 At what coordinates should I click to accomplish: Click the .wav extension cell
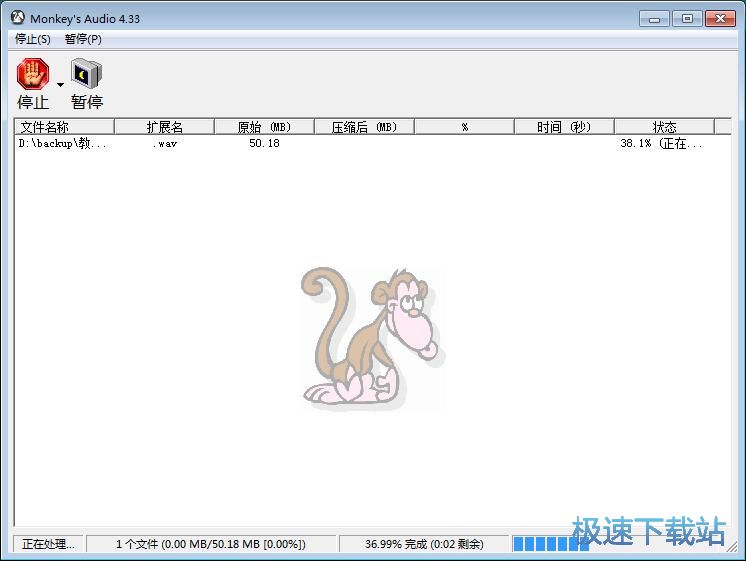click(x=165, y=143)
